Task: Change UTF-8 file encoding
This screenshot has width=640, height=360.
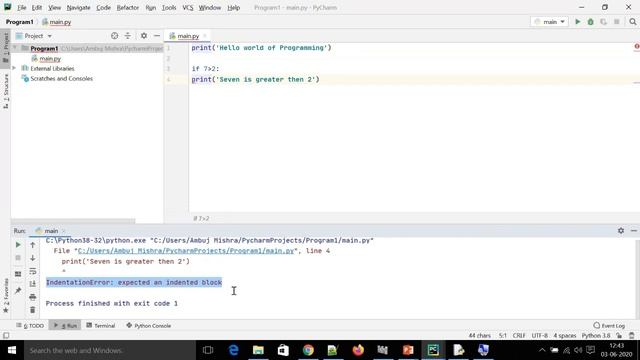Action: [x=540, y=336]
